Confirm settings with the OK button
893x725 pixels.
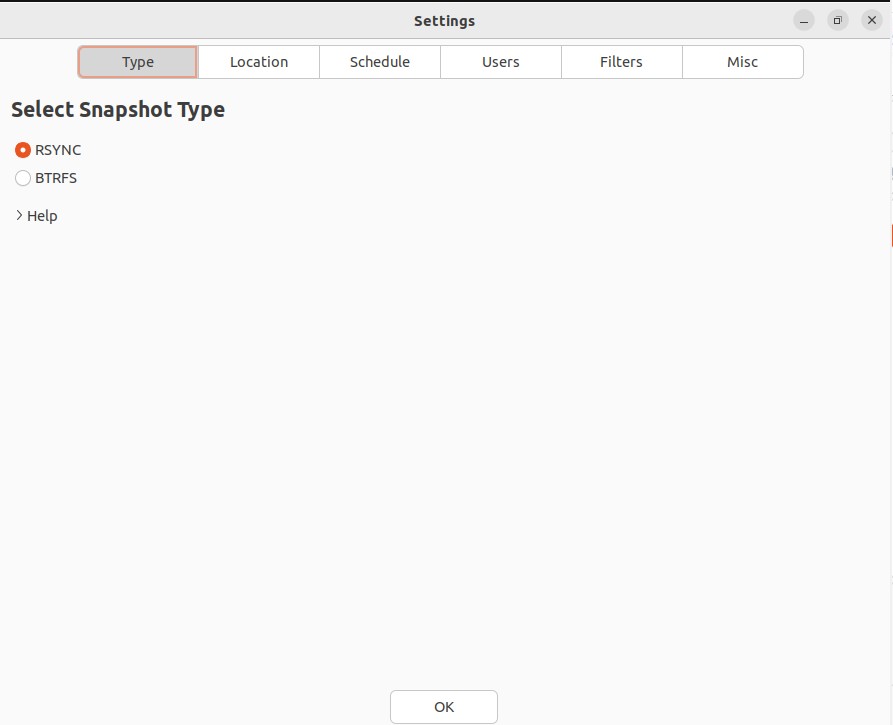(444, 707)
